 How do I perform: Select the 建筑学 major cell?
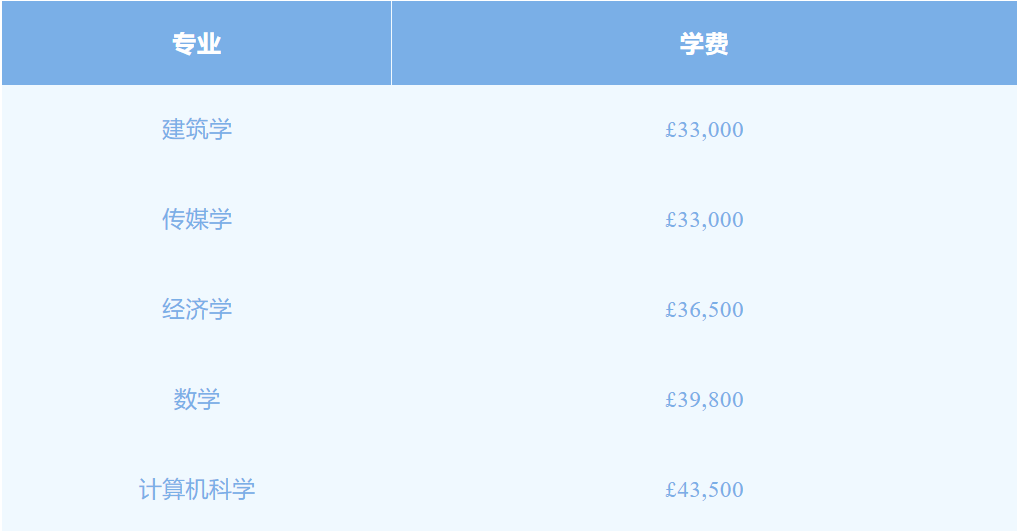(x=197, y=130)
